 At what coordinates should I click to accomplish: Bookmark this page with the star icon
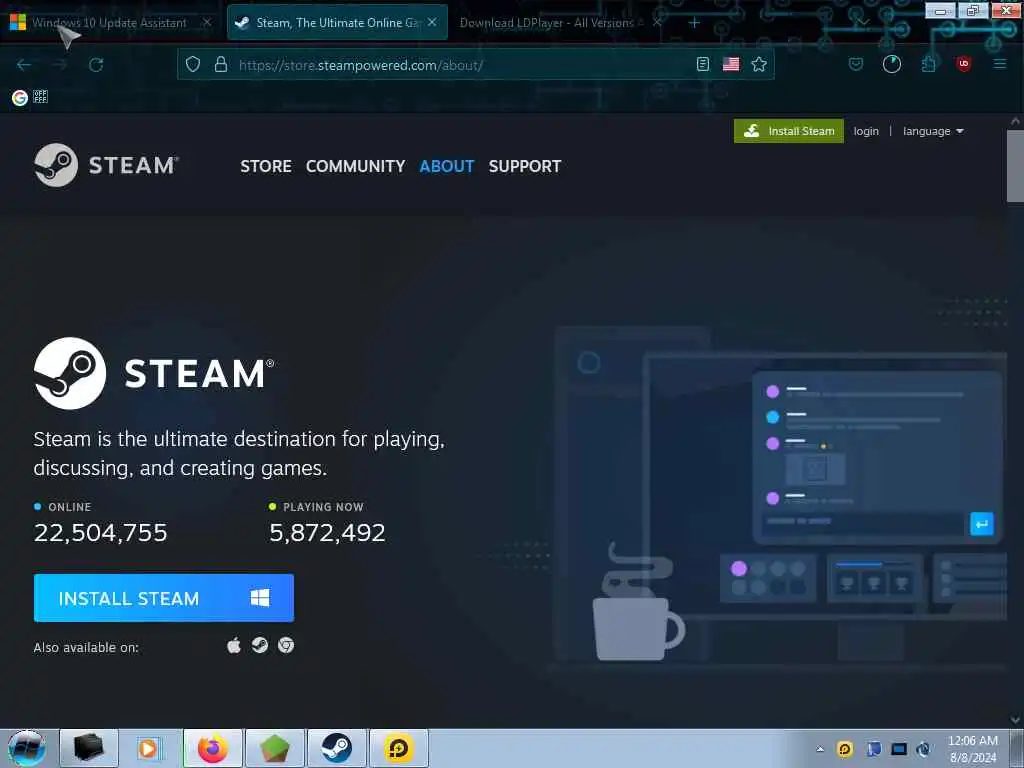click(759, 64)
